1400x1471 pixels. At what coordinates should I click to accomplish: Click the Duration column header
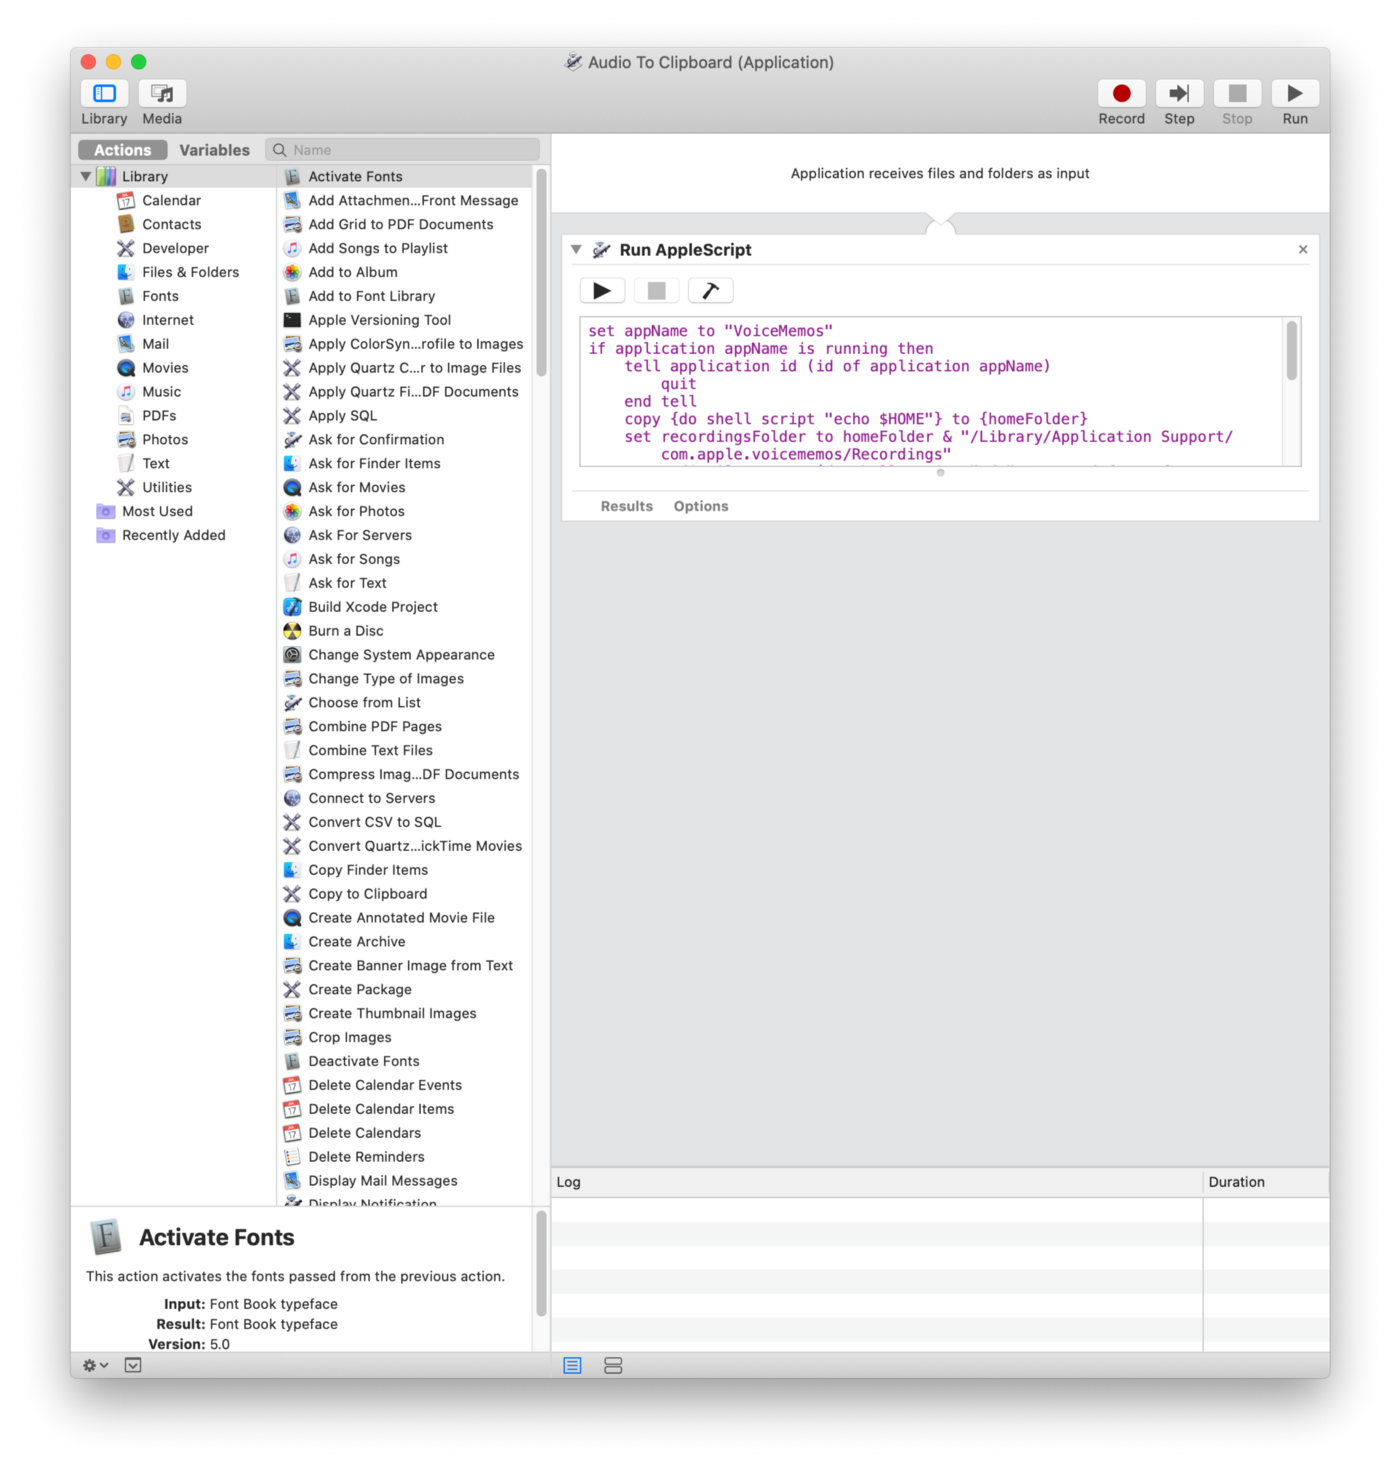[x=1266, y=1182]
